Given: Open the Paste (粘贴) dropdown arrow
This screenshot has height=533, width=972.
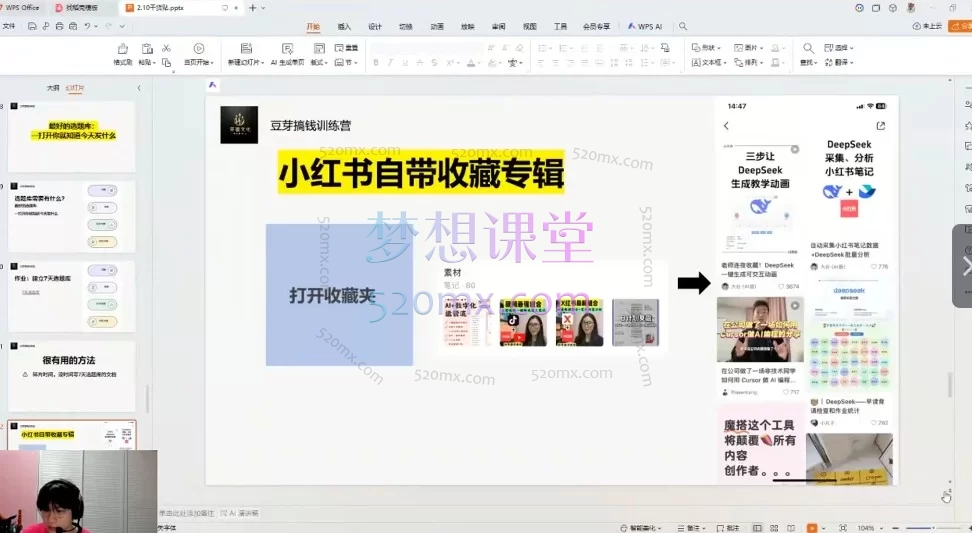Looking at the screenshot, I should 152,63.
